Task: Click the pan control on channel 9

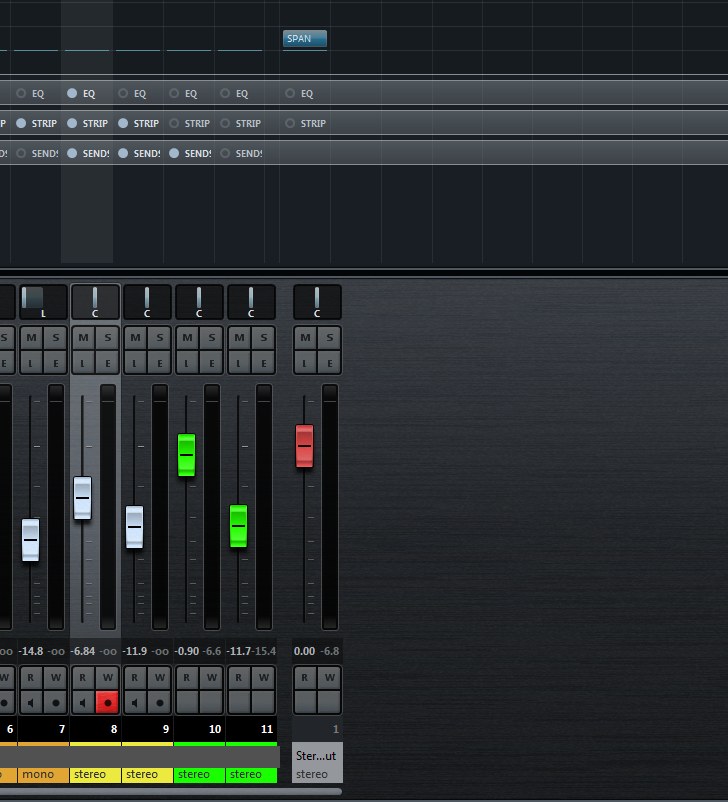Action: coord(147,302)
